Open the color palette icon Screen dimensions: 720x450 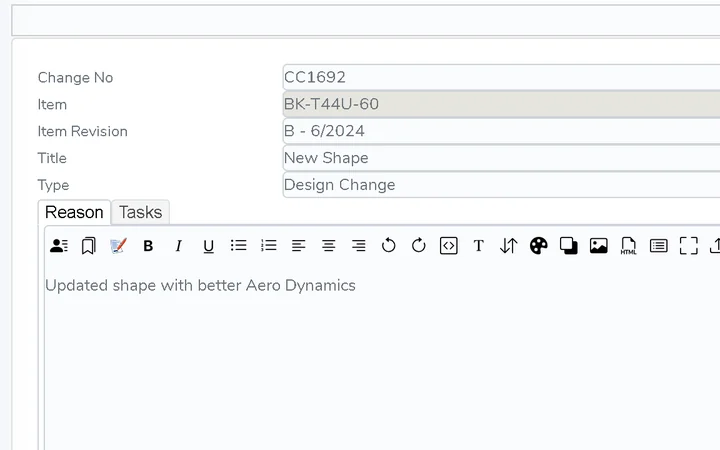pyautogui.click(x=539, y=246)
